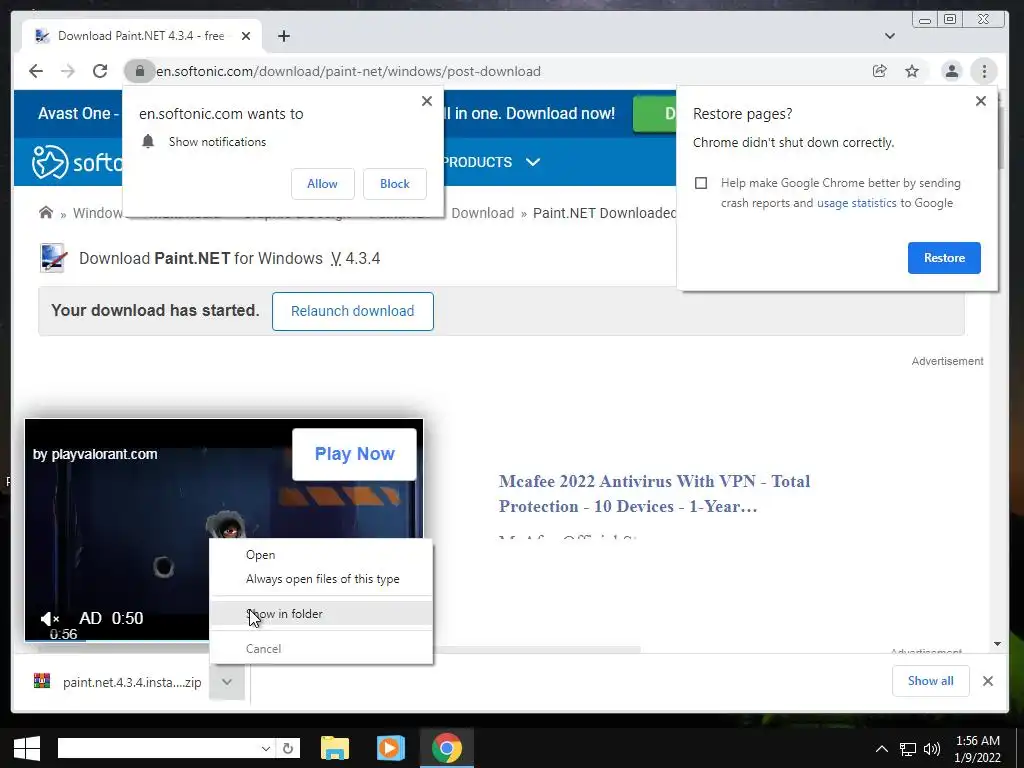The width and height of the screenshot is (1024, 768).
Task: Expand the PRODUCTS menu chevron
Action: point(533,162)
